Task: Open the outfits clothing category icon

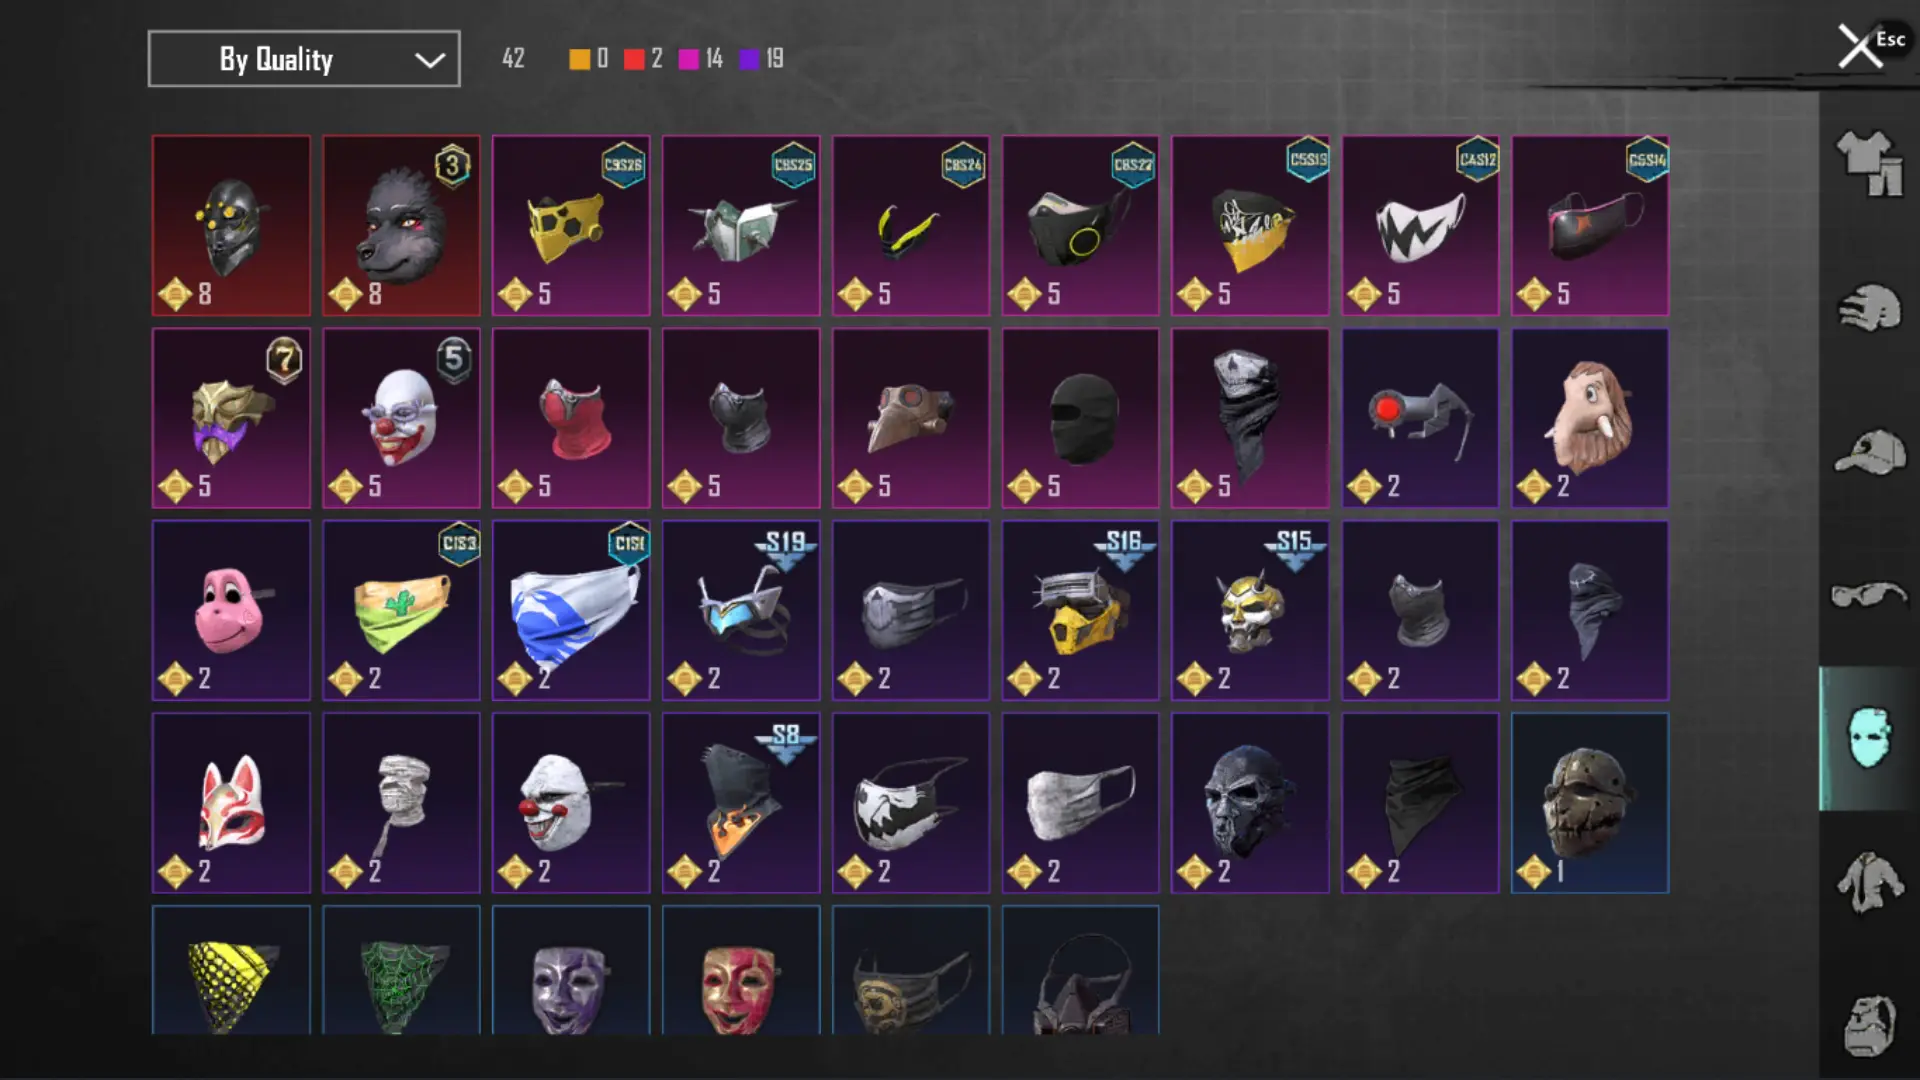Action: [1869, 163]
